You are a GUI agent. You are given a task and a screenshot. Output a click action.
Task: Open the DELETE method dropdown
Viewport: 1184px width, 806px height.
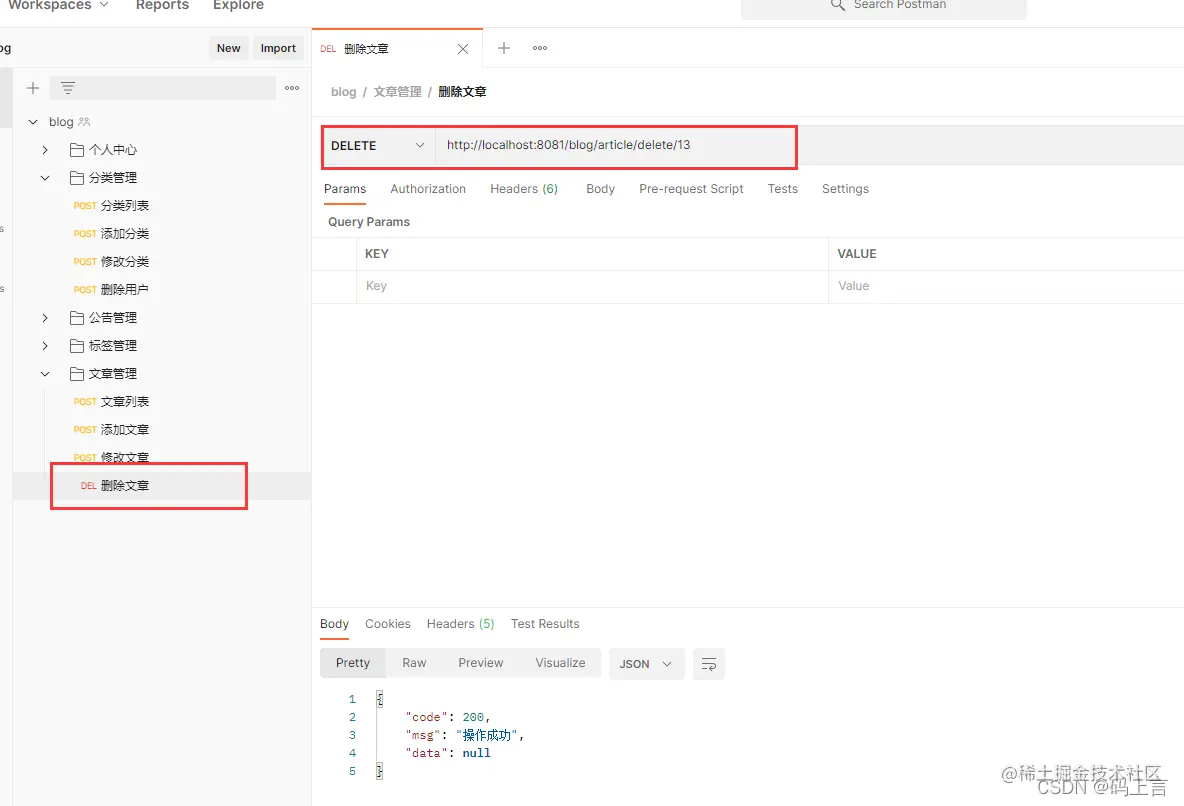click(378, 146)
